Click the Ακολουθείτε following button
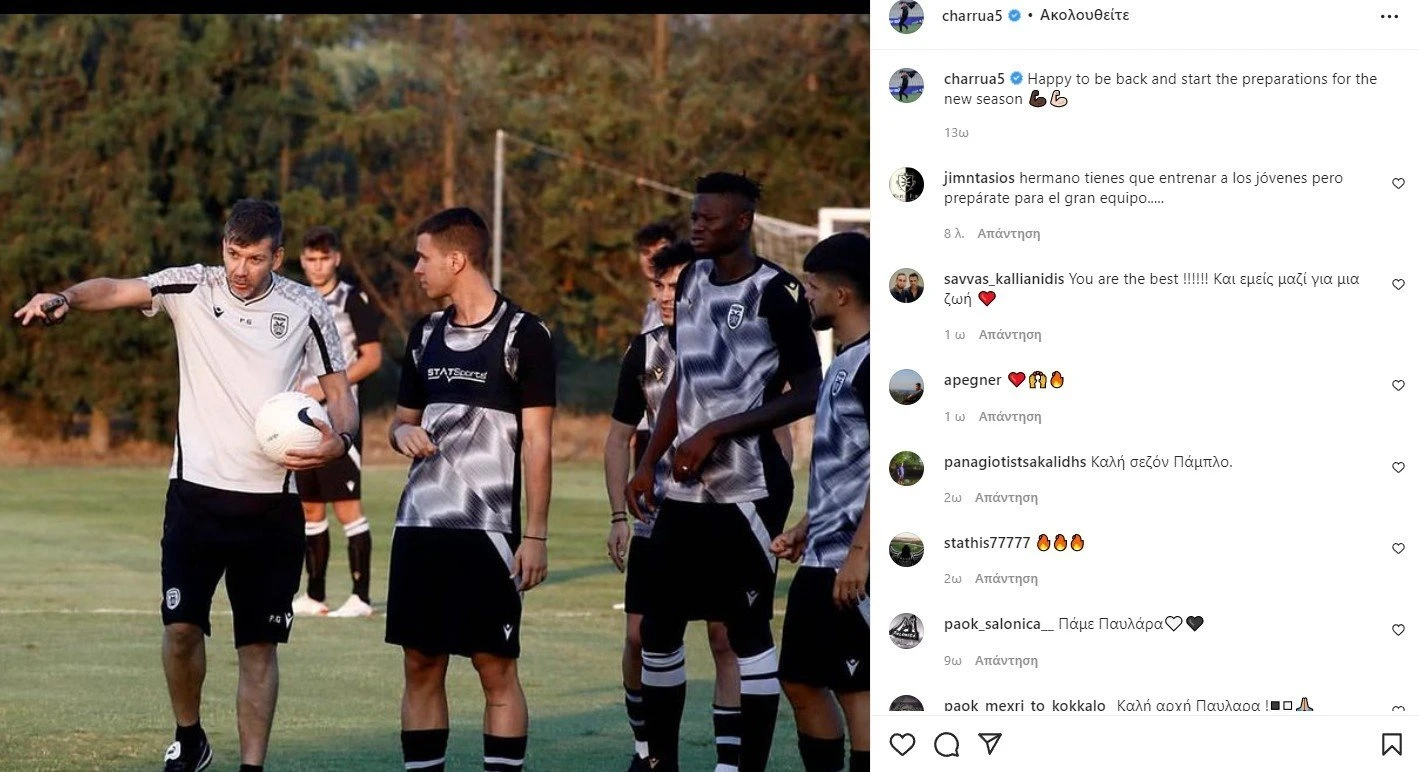1419x772 pixels. point(1084,15)
